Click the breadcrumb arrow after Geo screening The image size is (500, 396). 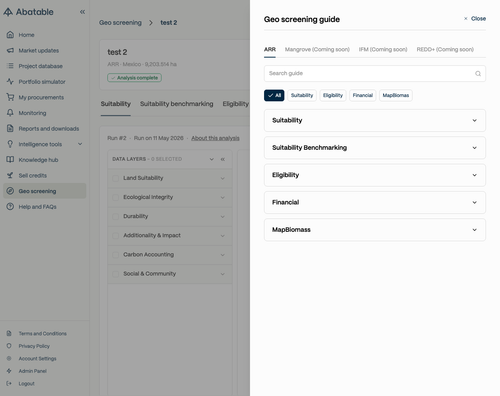151,23
